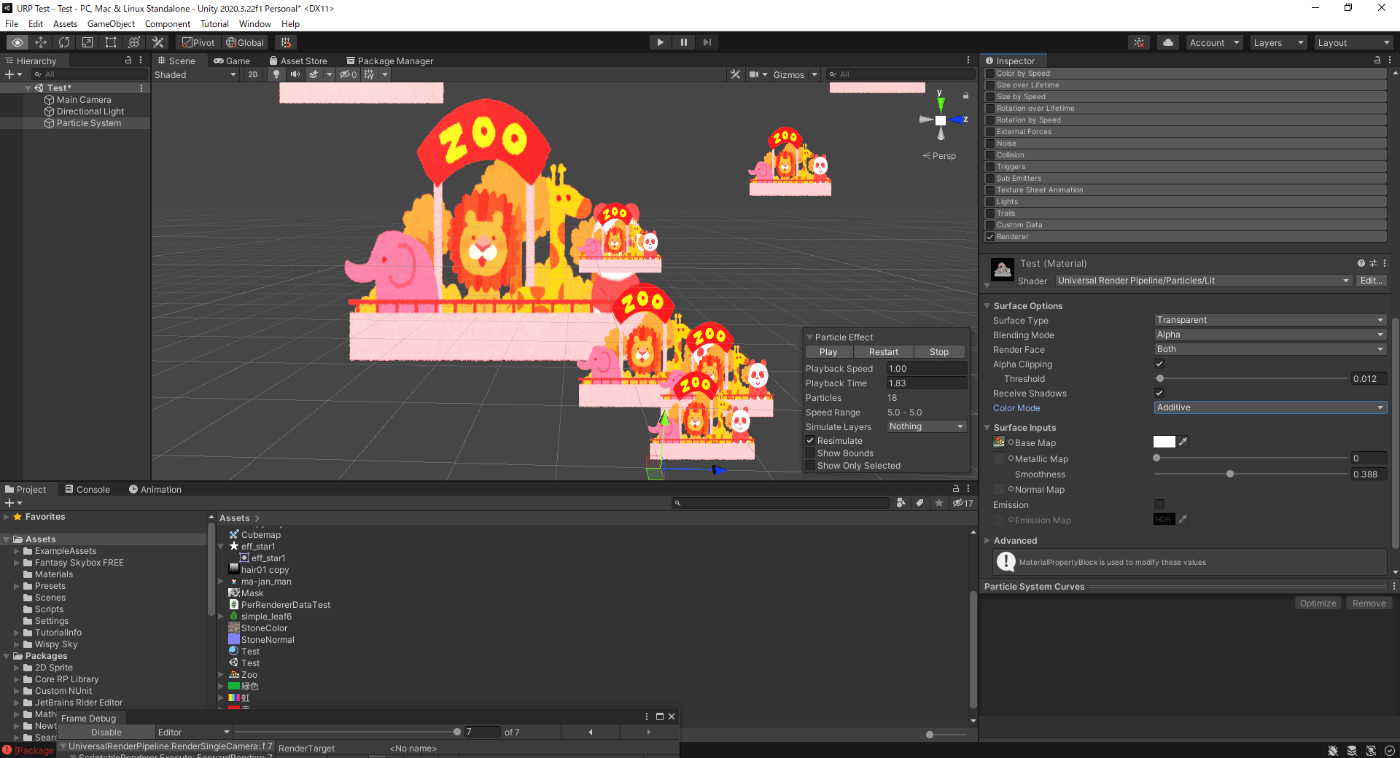
Task: Search by type in Project window
Action: coord(901,503)
